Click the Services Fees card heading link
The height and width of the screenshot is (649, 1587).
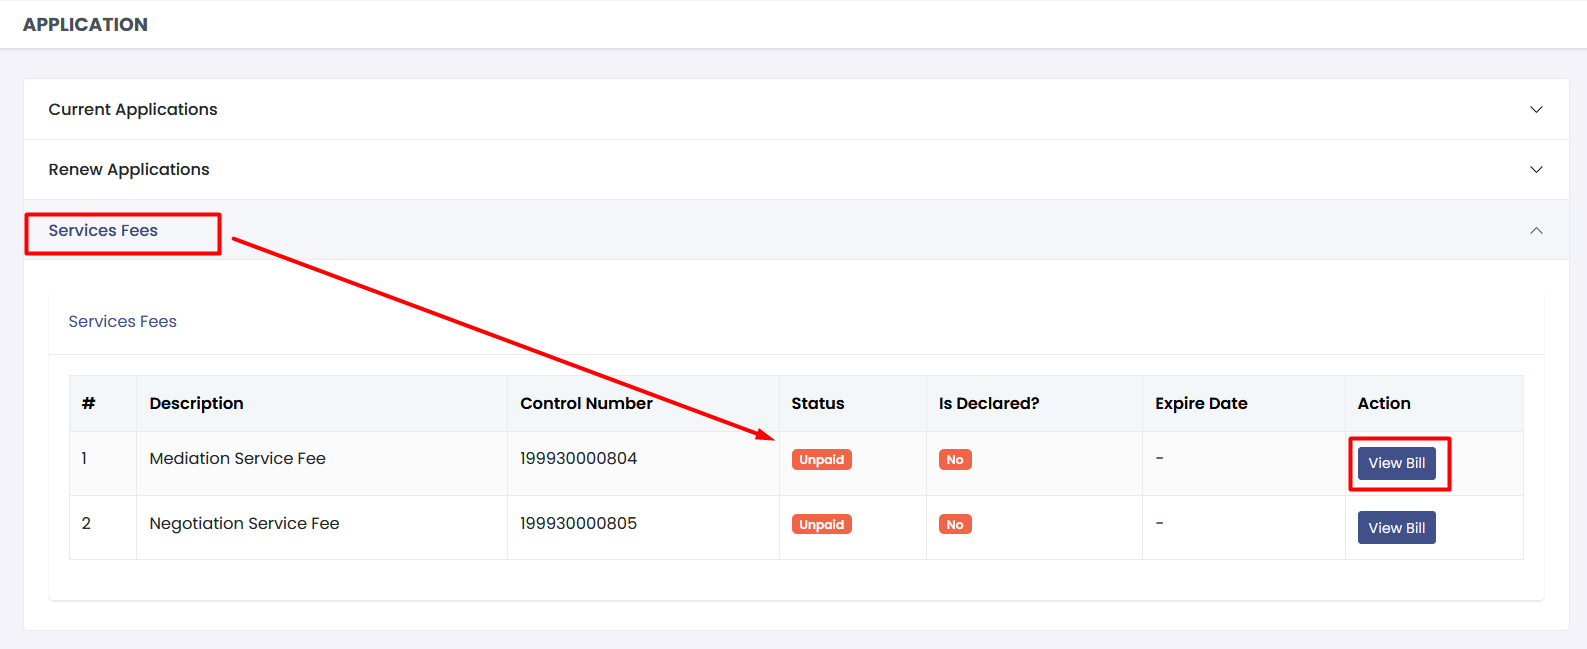(122, 321)
